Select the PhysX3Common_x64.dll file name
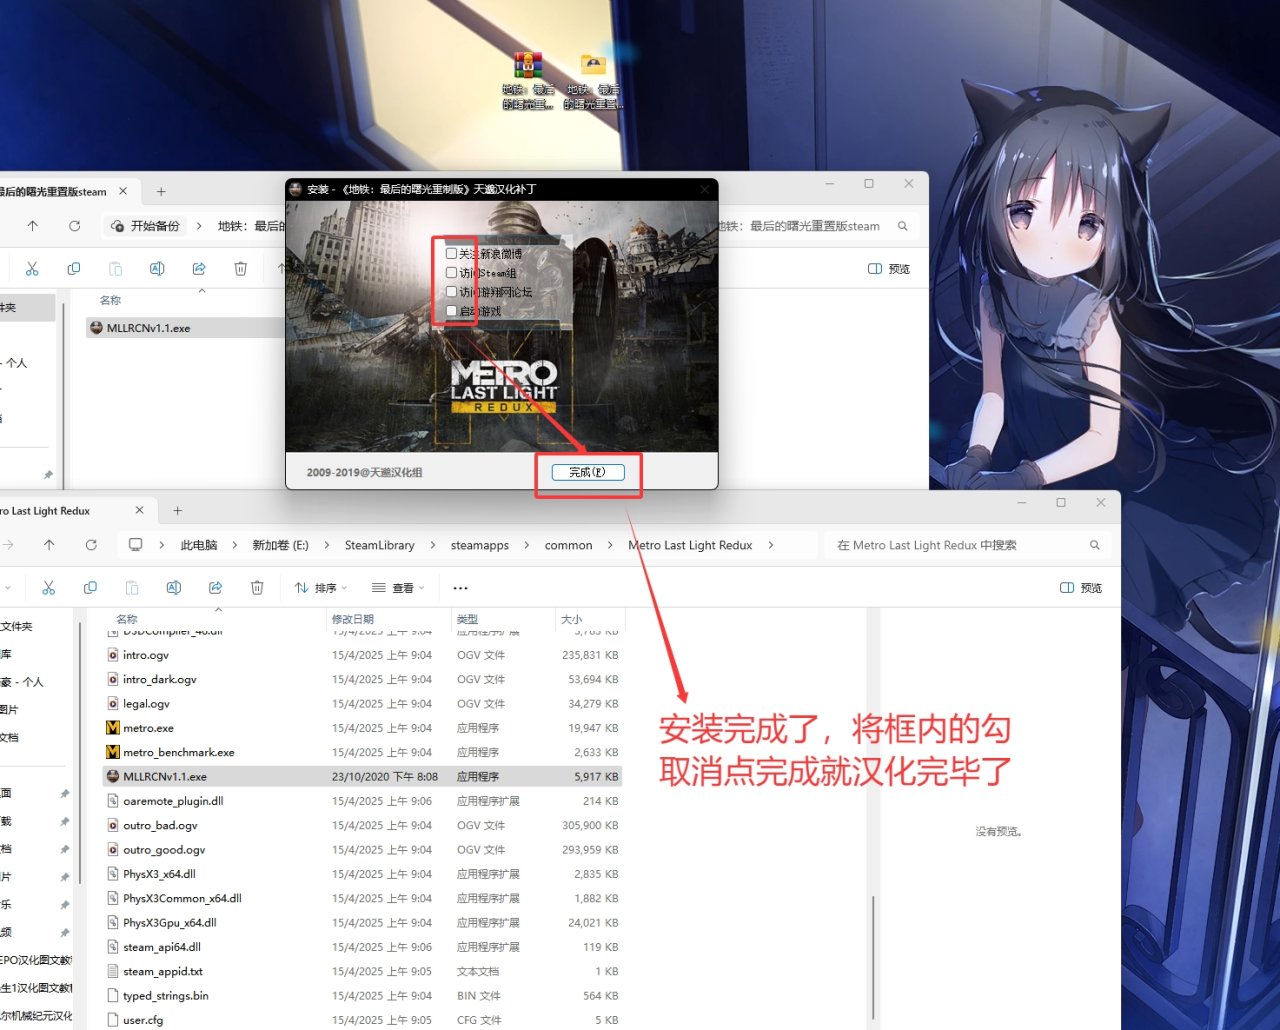Image resolution: width=1280 pixels, height=1030 pixels. click(182, 898)
